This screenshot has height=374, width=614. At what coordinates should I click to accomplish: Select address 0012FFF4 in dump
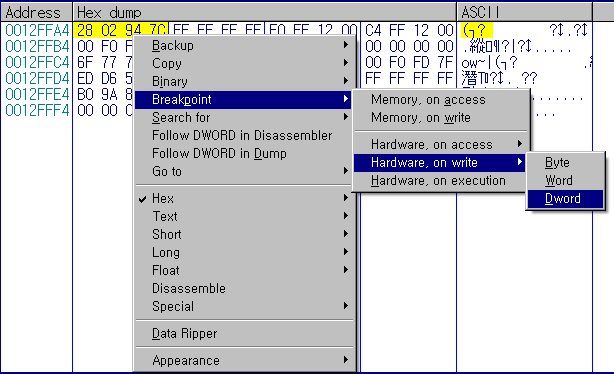pyautogui.click(x=37, y=110)
